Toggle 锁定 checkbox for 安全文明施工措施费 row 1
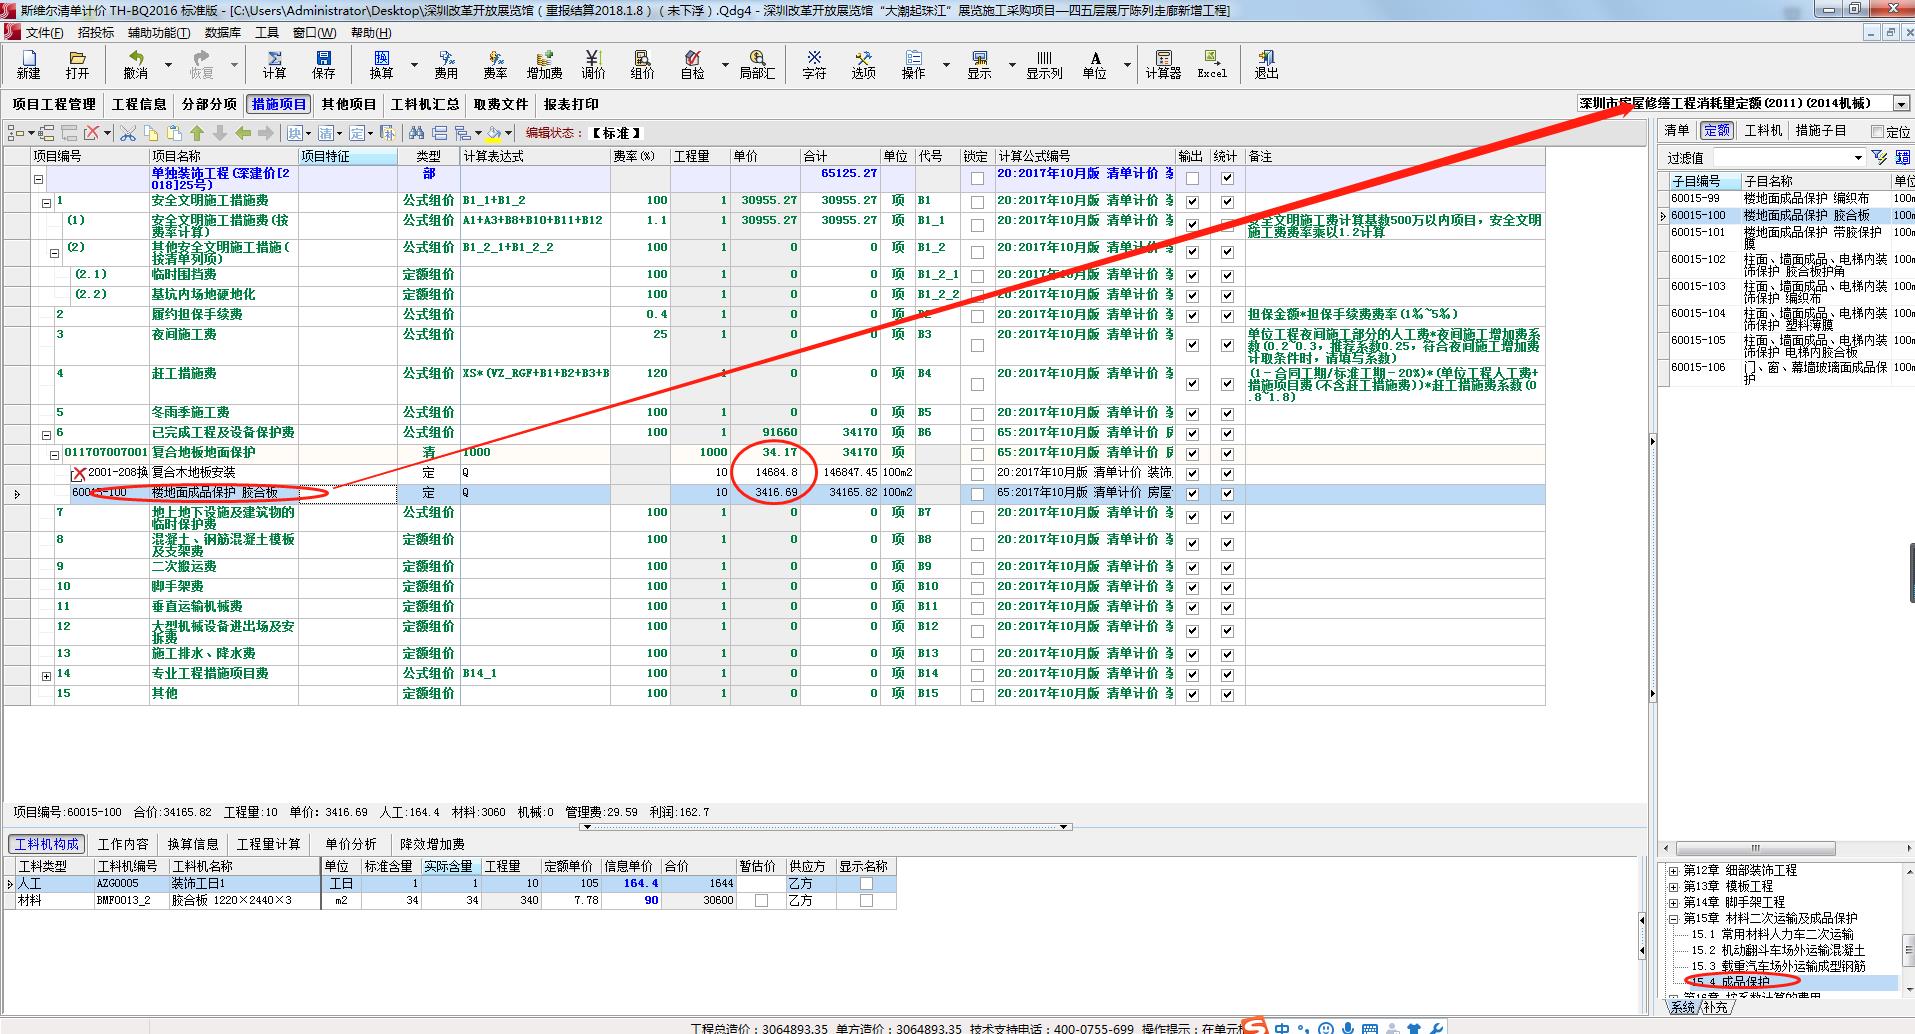Viewport: 1915px width, 1034px height. (x=977, y=202)
